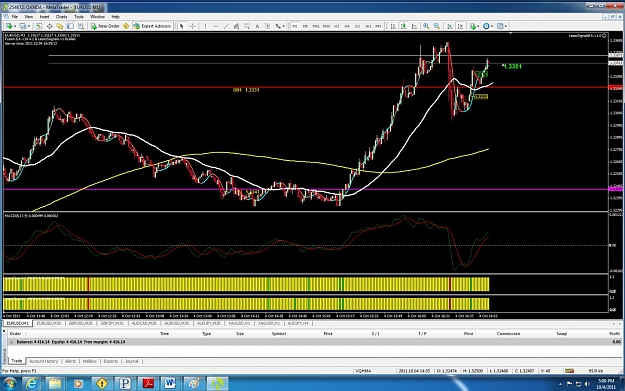Open the GBPUSD,M30 chart tab

81,323
